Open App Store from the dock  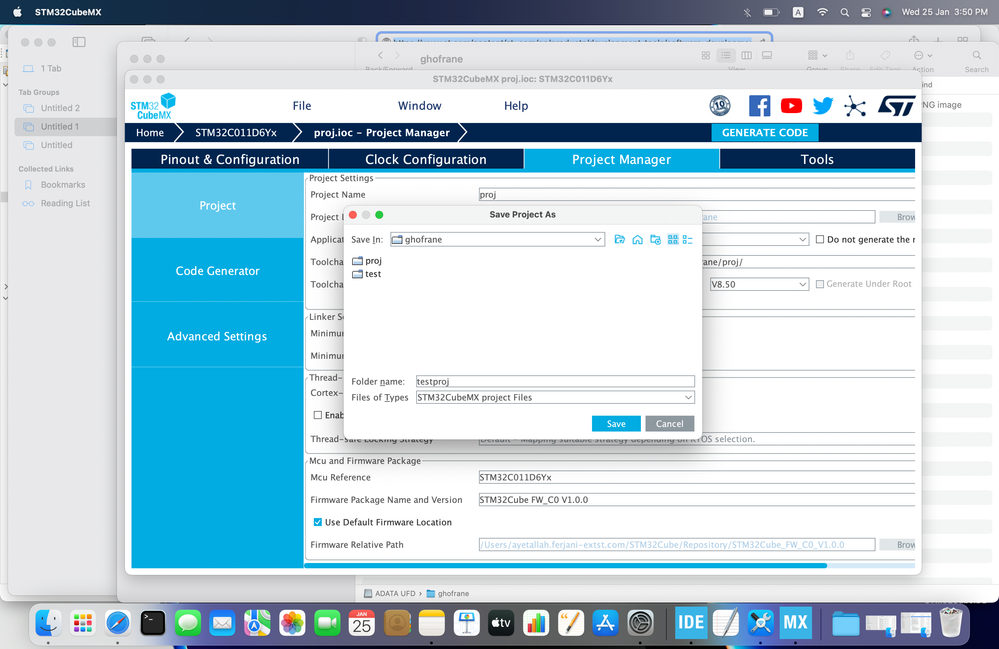[x=605, y=623]
